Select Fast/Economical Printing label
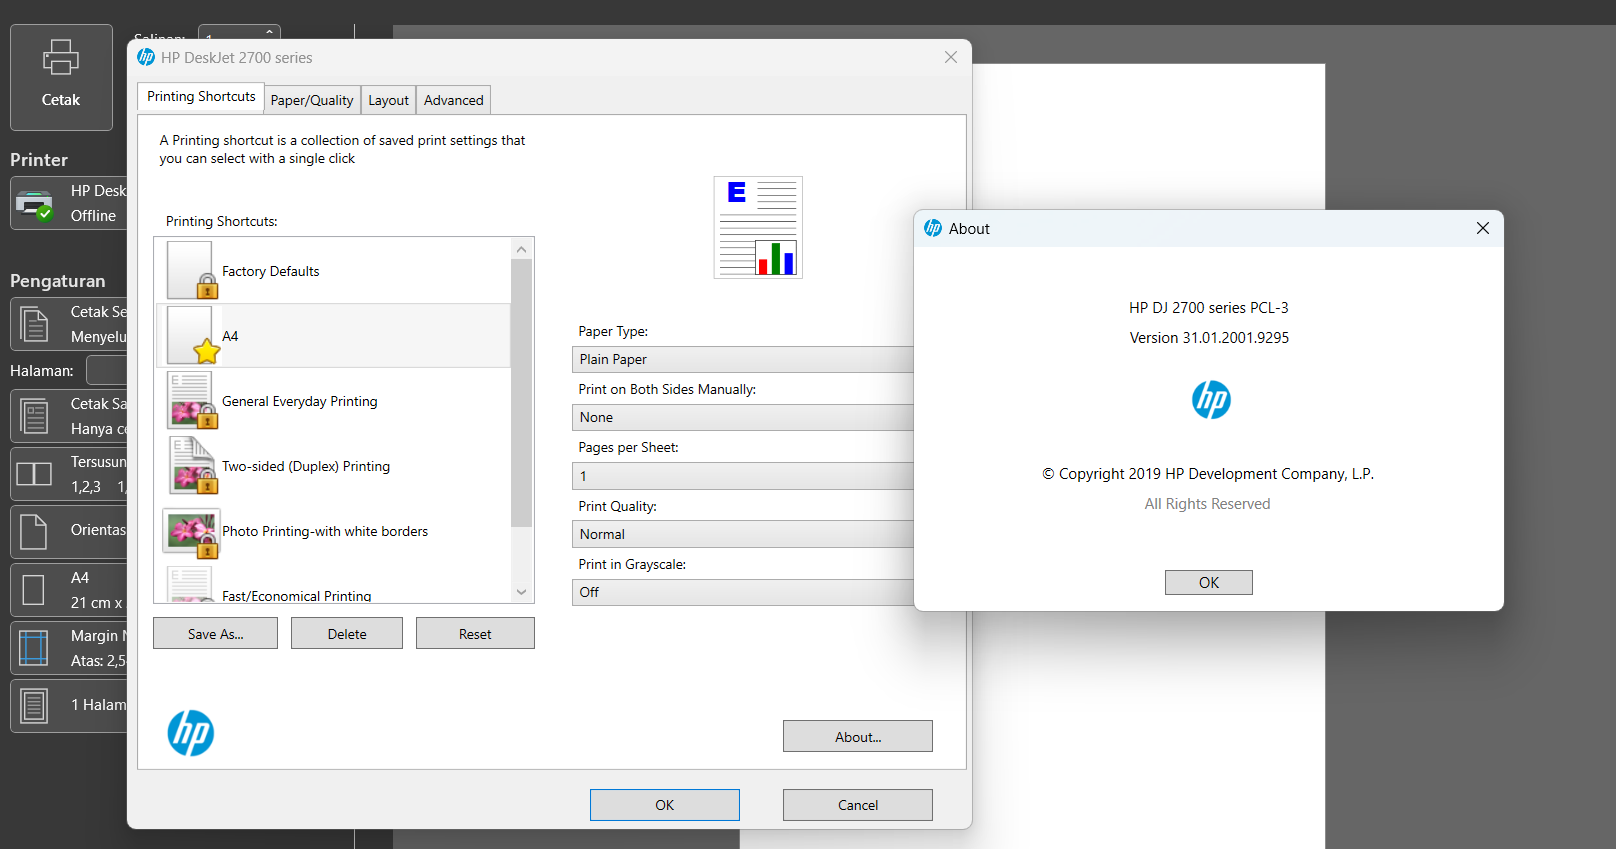The height and width of the screenshot is (849, 1616). [297, 596]
